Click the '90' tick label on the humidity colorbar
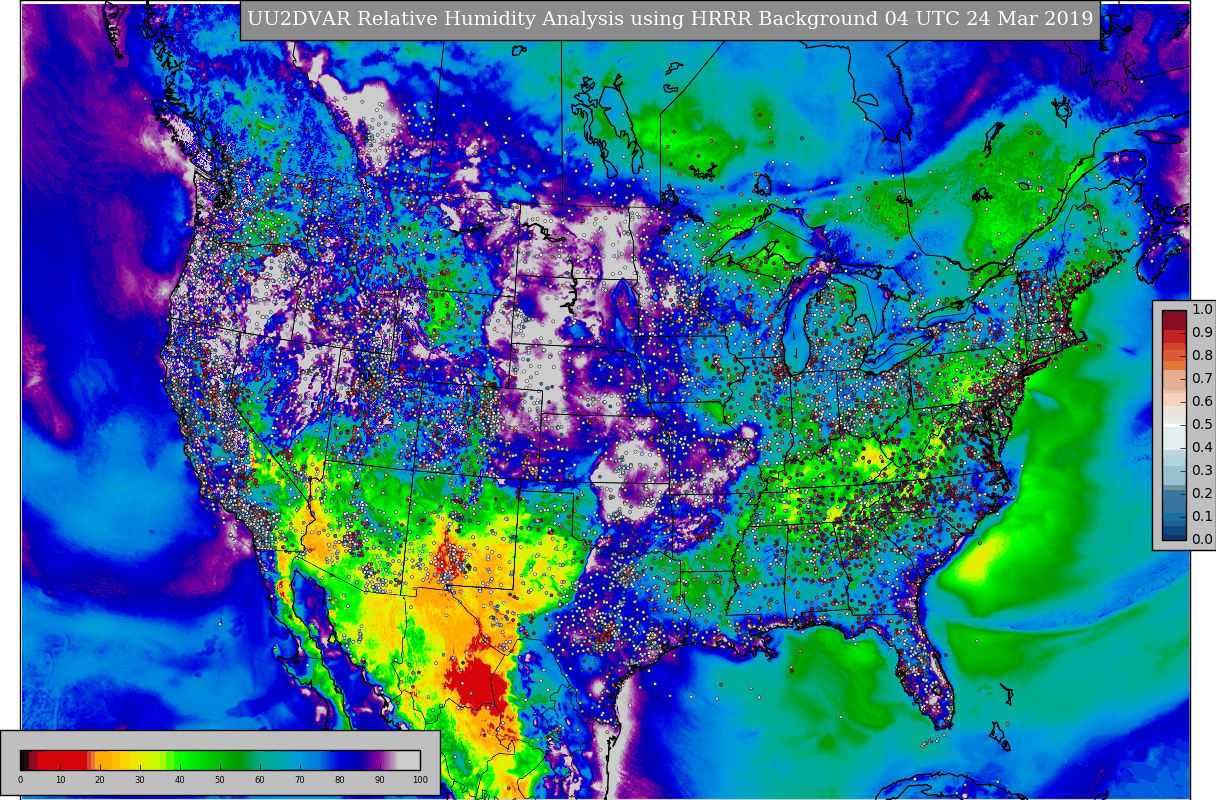Viewport: 1216px width, 800px height. [380, 780]
